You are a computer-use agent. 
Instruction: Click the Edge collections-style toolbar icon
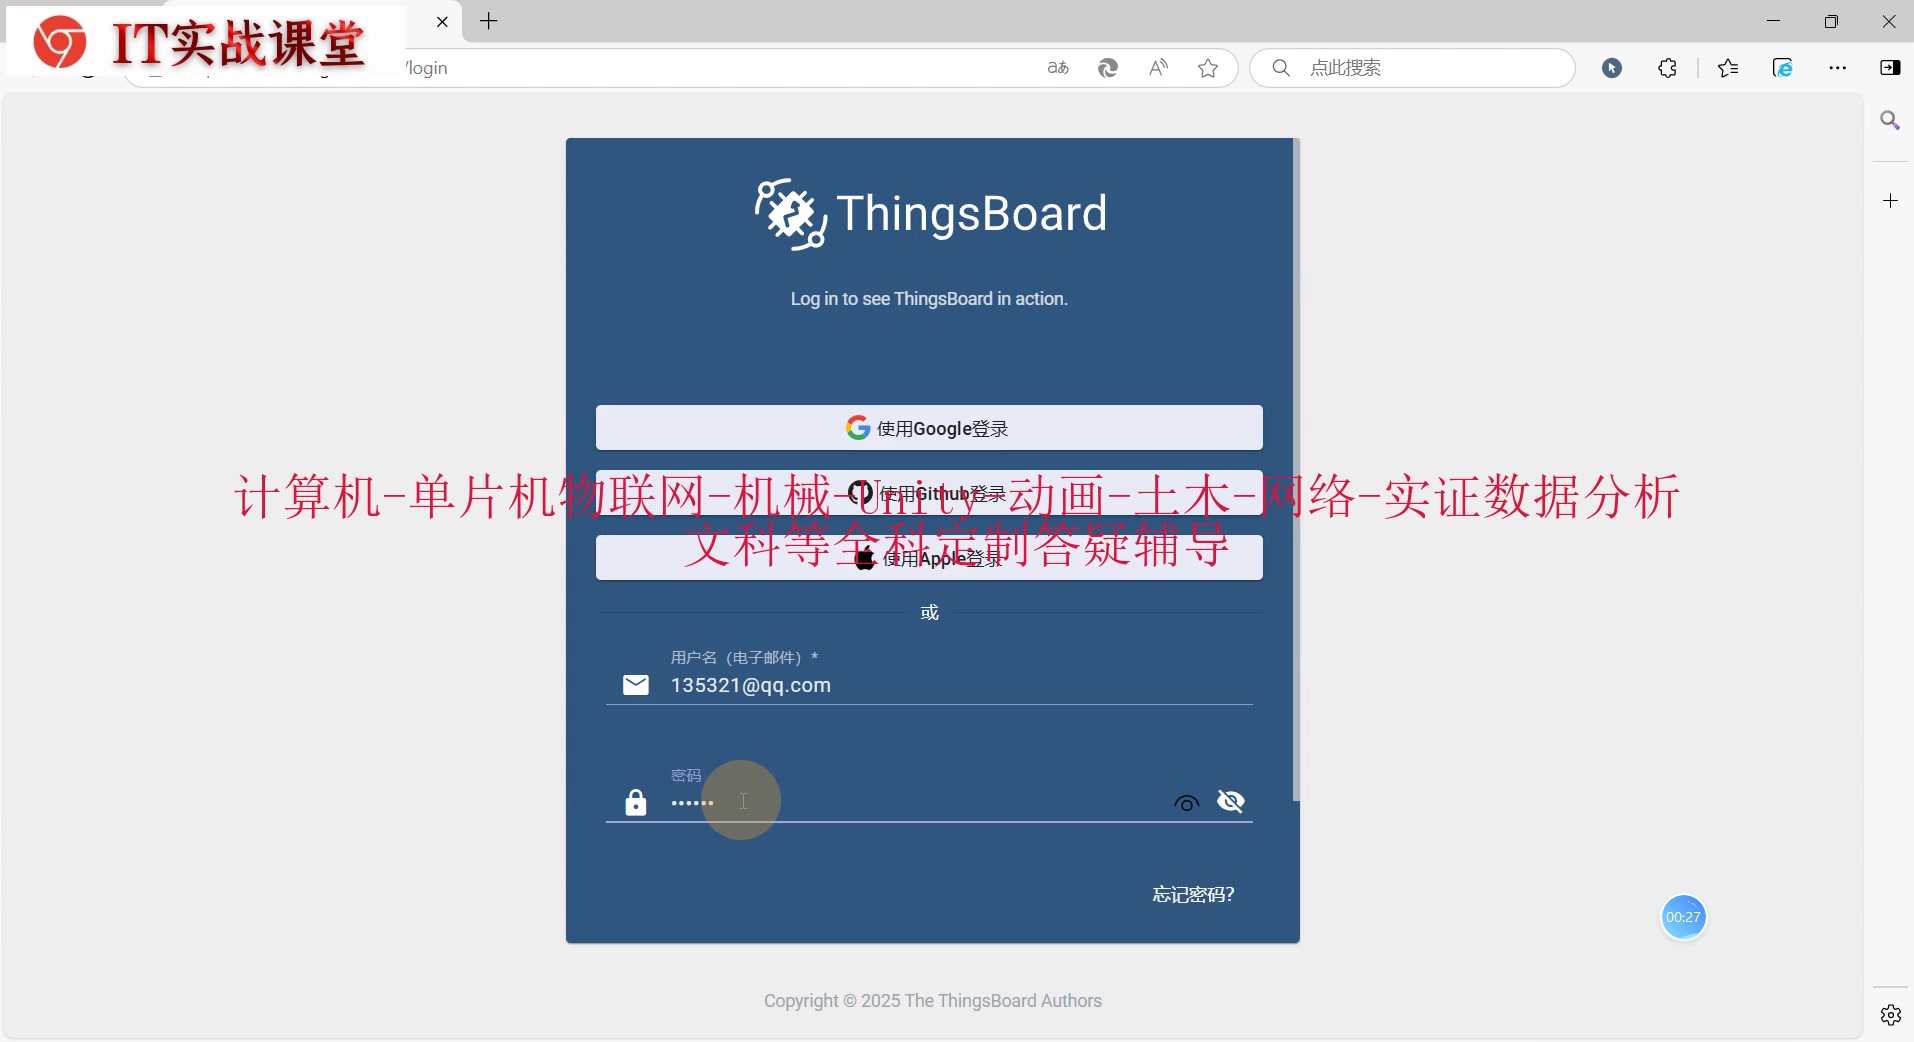tap(1783, 68)
